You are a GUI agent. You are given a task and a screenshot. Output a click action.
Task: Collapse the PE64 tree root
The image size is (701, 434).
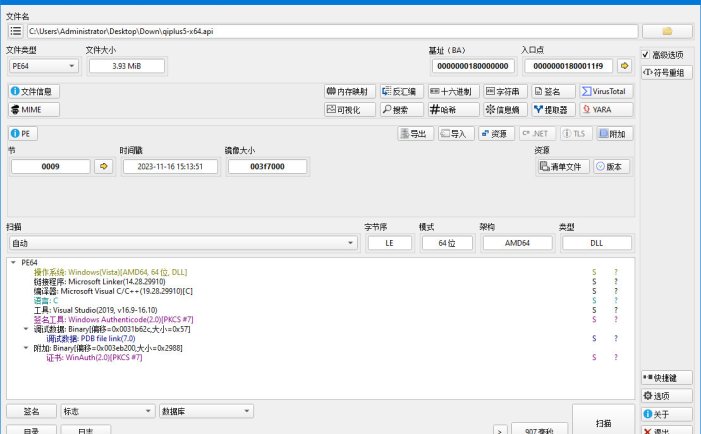(13, 262)
